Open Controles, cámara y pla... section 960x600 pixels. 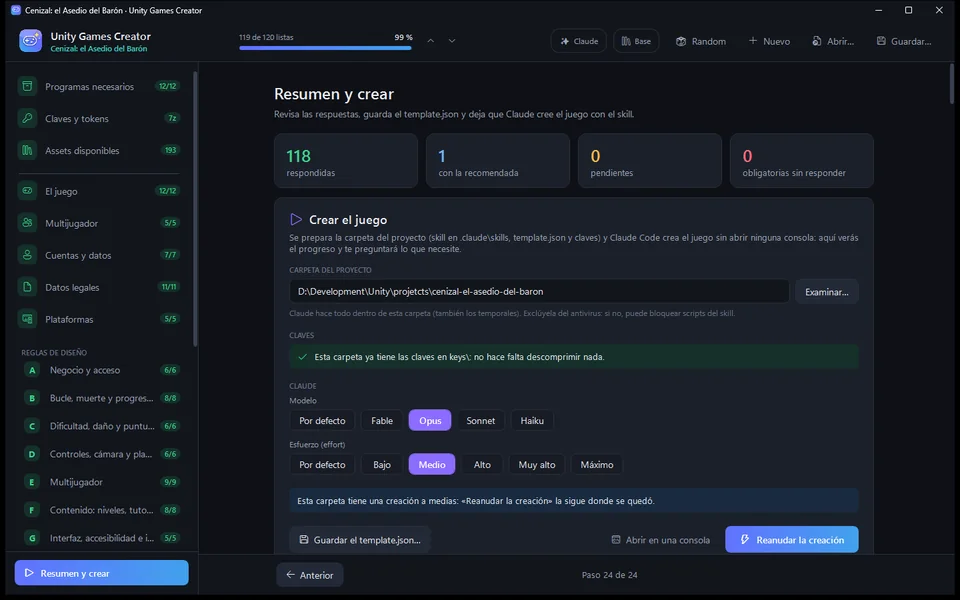[102, 454]
